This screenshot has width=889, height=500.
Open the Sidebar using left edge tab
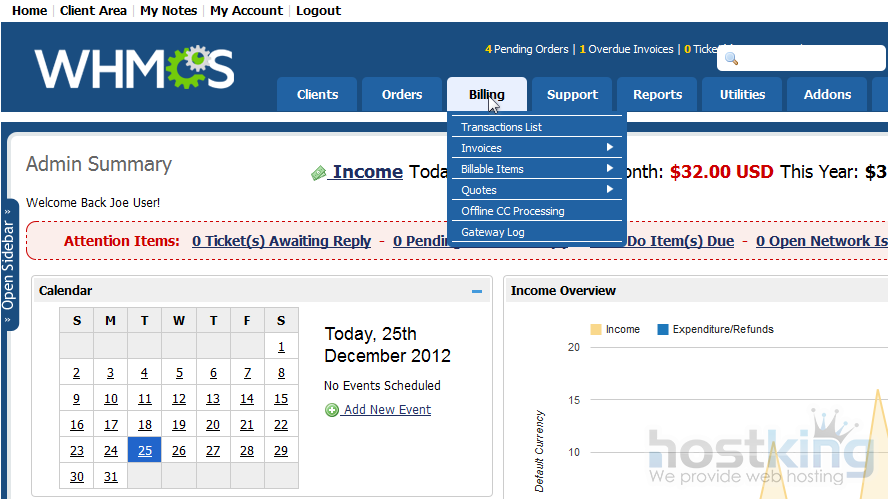[x=9, y=265]
